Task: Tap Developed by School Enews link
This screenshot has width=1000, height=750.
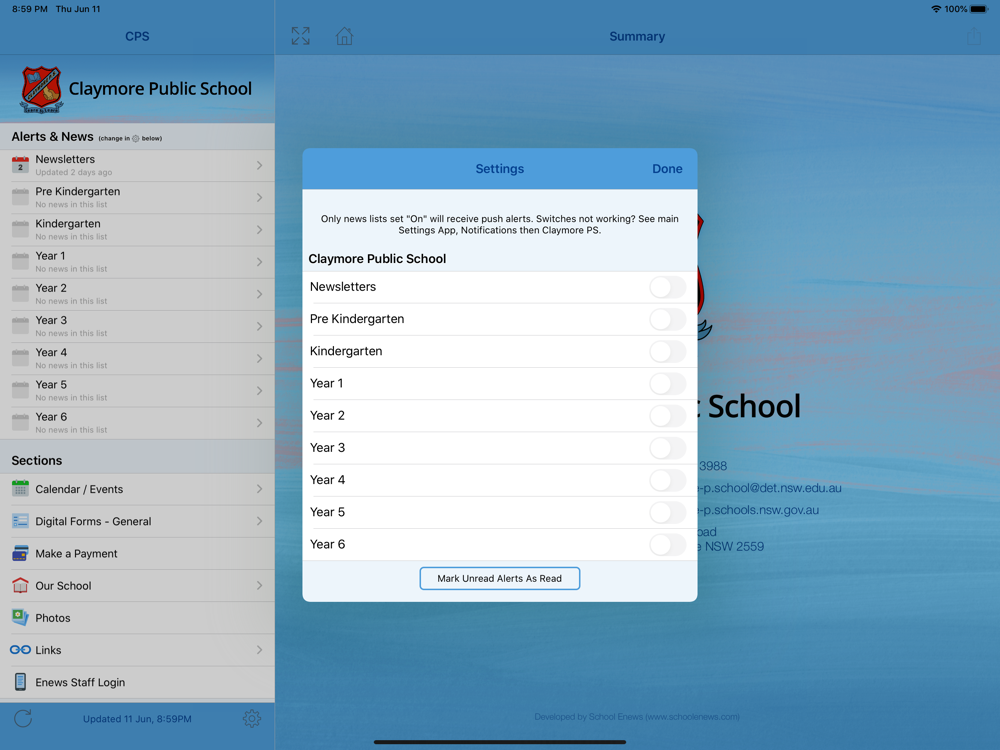Action: pyautogui.click(x=636, y=717)
